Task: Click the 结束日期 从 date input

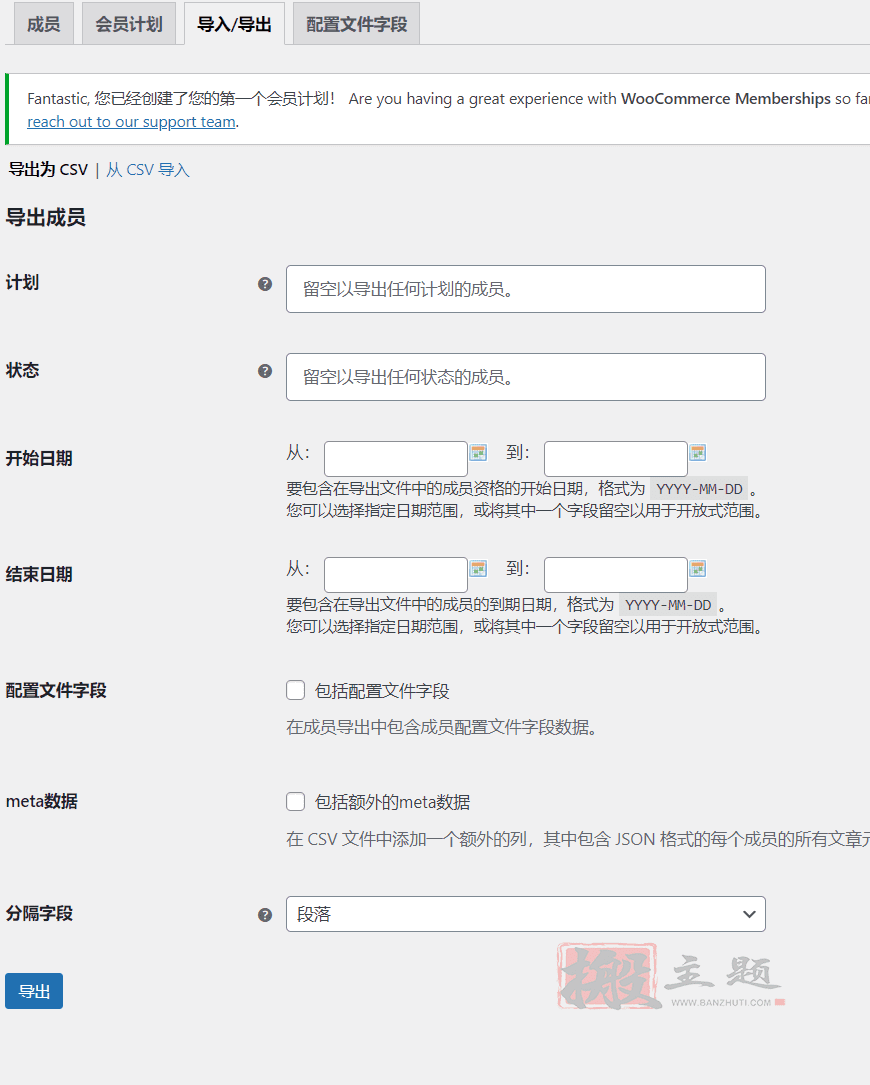Action: (x=396, y=574)
